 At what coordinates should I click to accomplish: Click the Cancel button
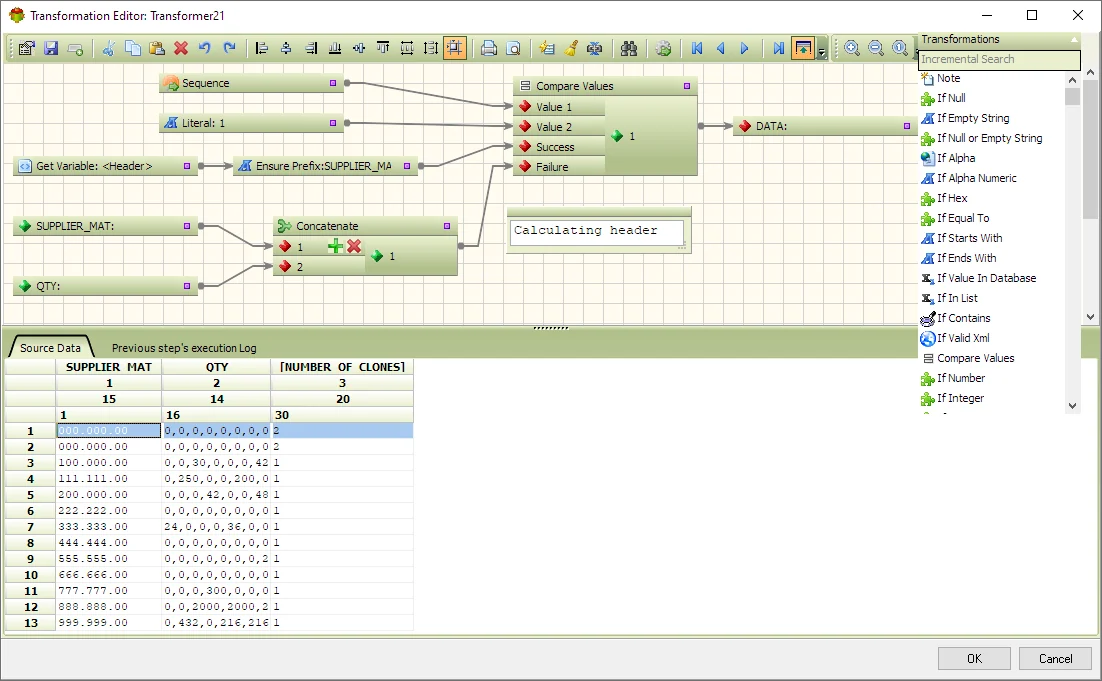click(x=1056, y=659)
